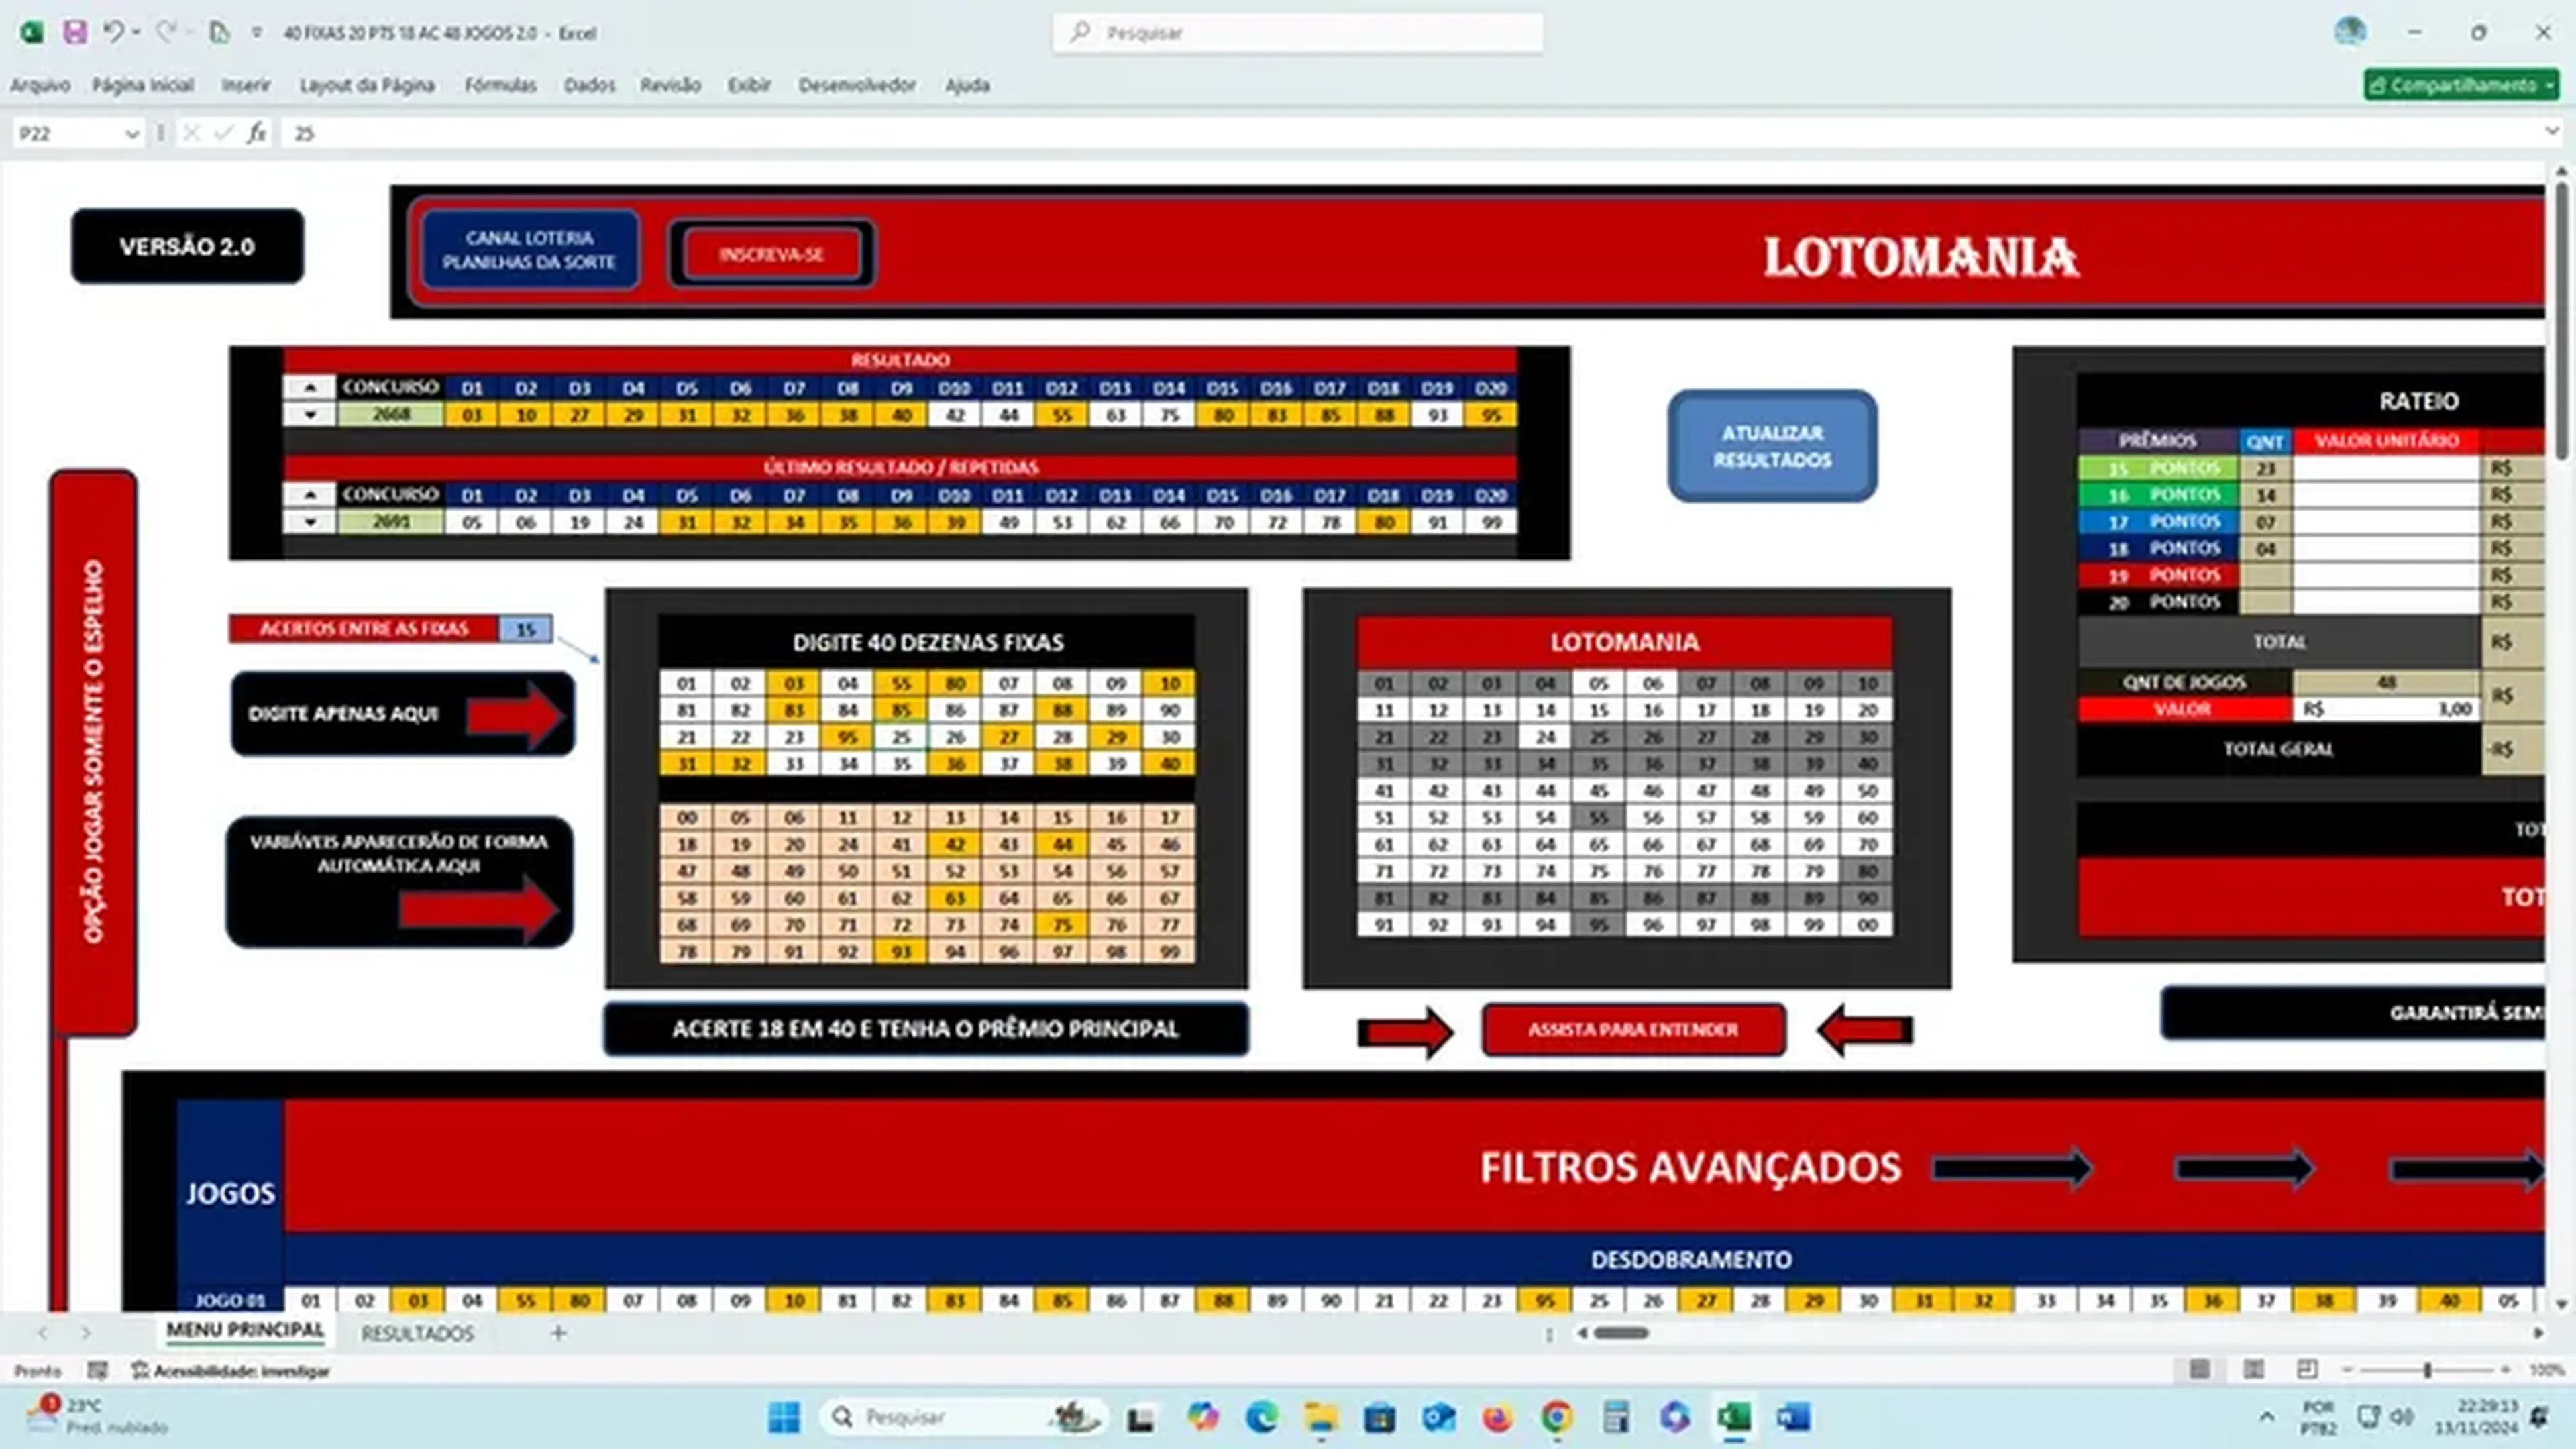The width and height of the screenshot is (2576, 1449).
Task: Zoom out with the minus icon
Action: pos(2347,1369)
